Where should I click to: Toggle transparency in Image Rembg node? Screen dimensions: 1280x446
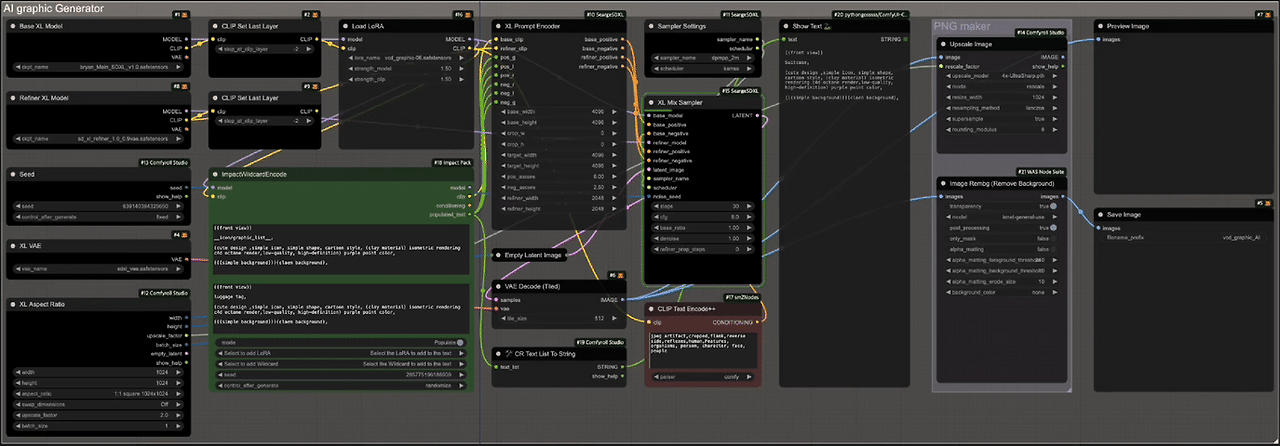pyautogui.click(x=1001, y=206)
